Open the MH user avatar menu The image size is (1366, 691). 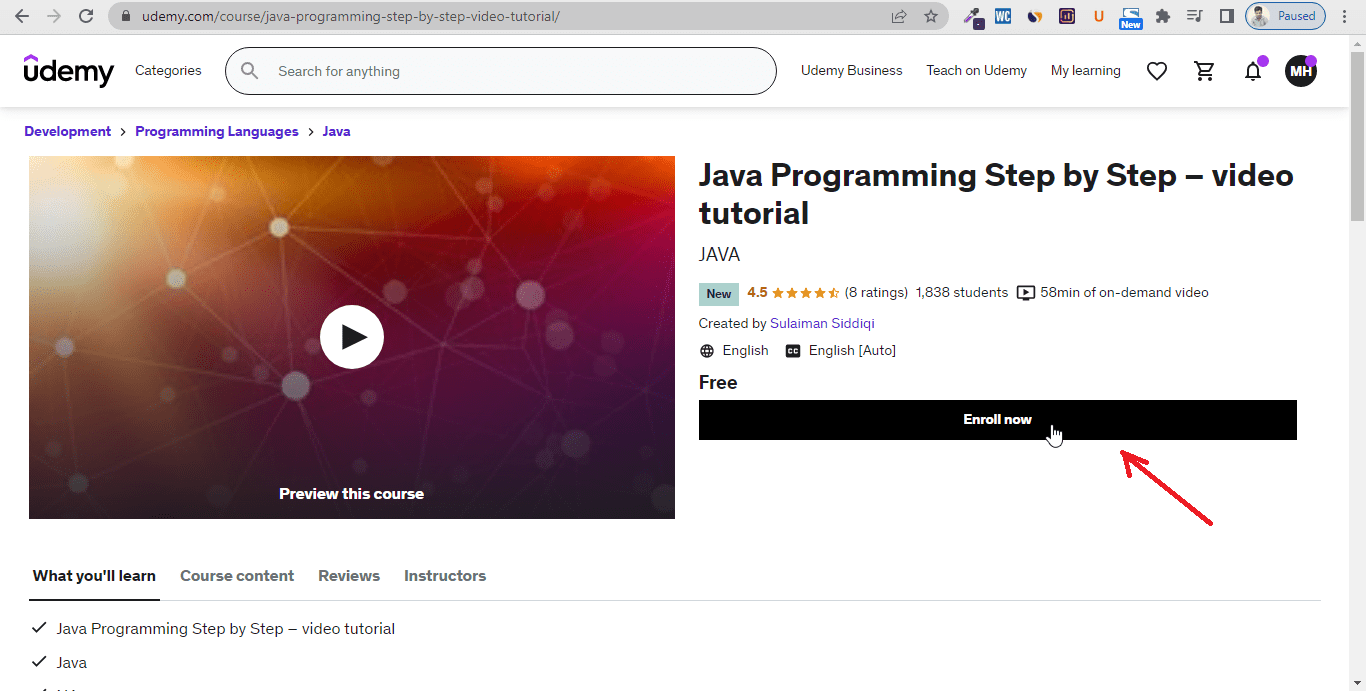tap(1301, 71)
